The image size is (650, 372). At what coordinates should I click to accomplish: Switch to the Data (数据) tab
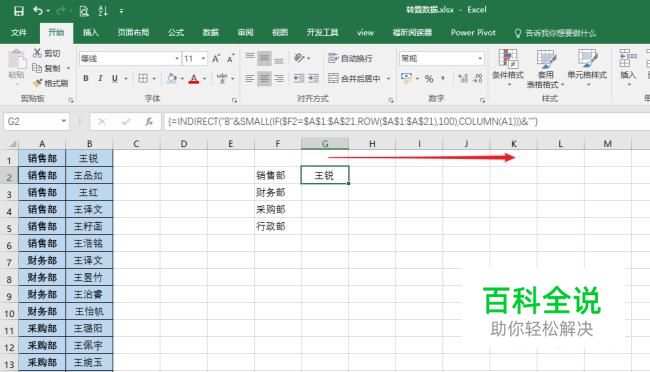[x=211, y=32]
